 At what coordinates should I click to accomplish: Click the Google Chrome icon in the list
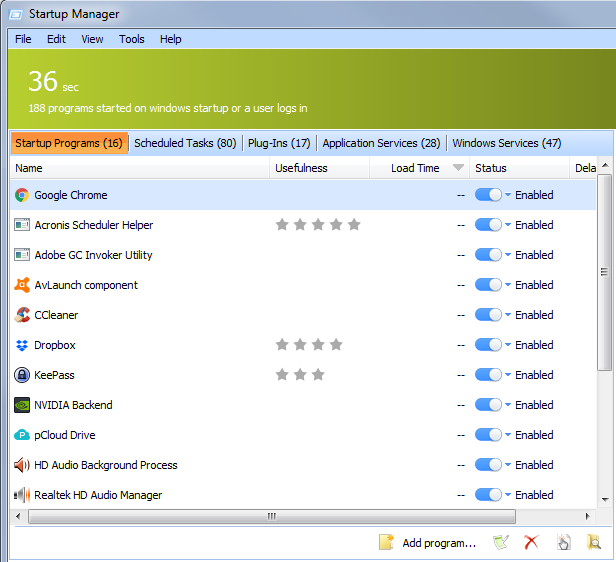22,195
